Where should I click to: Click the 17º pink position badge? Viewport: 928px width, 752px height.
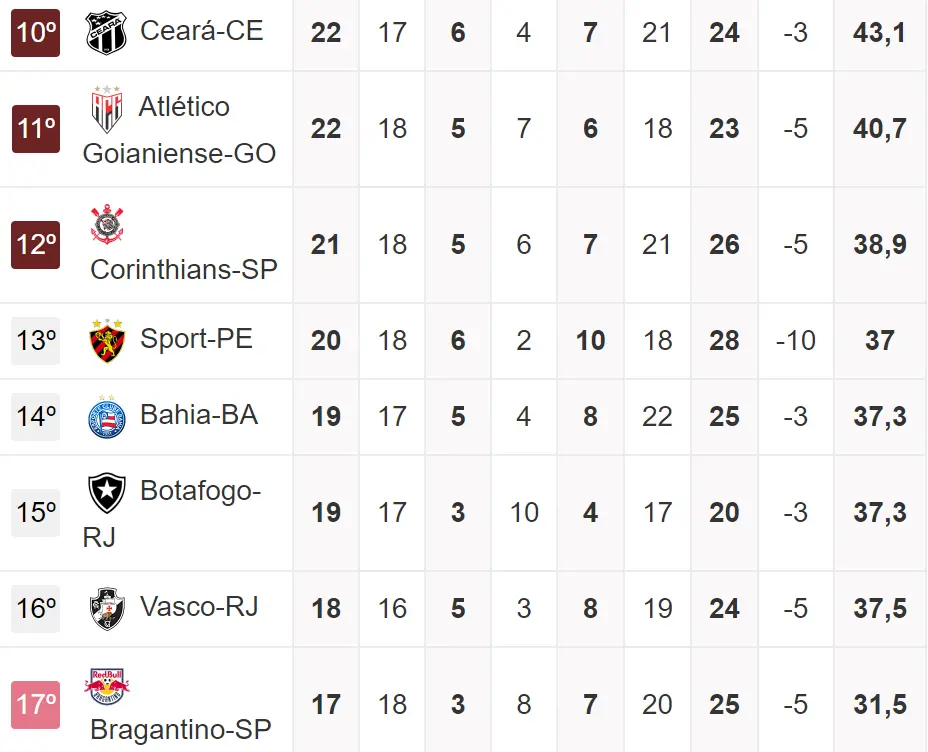click(x=36, y=704)
